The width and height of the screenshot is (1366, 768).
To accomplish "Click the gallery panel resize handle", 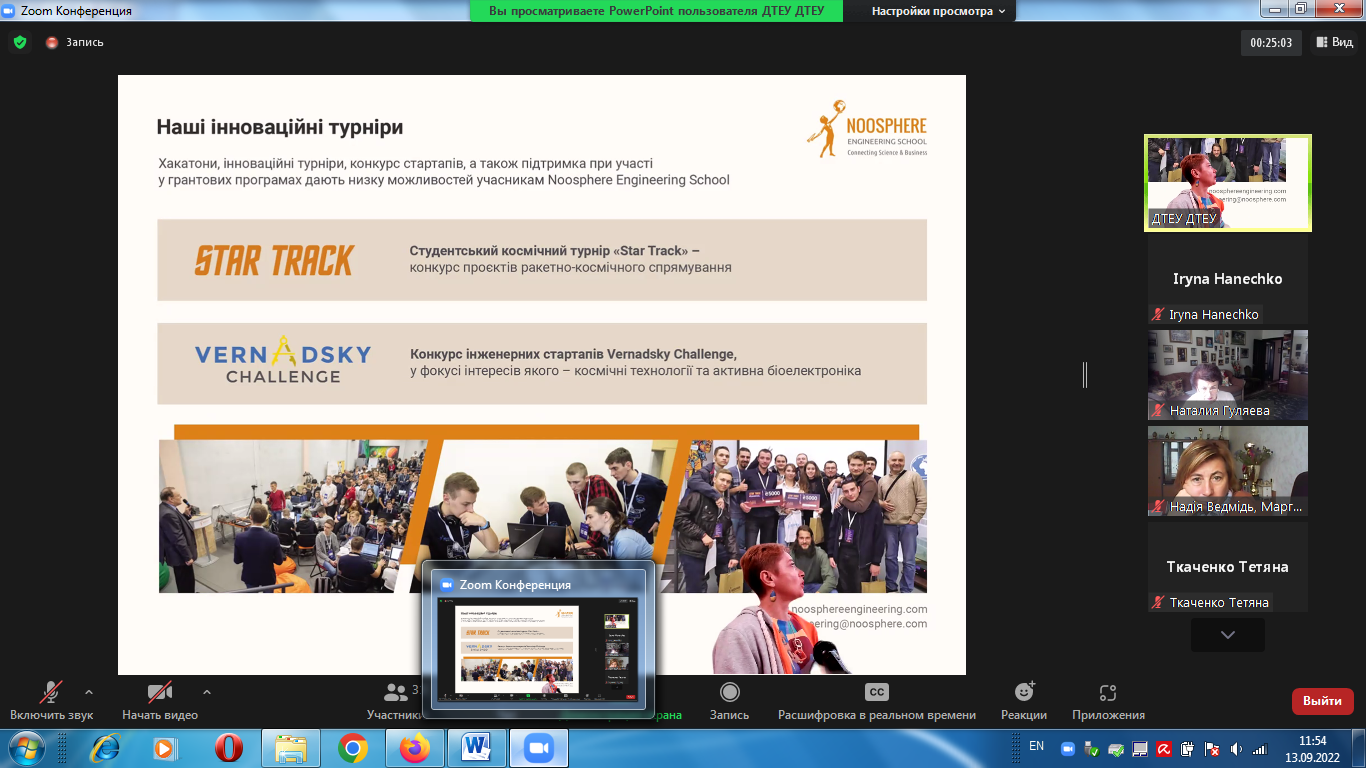I will [1085, 374].
